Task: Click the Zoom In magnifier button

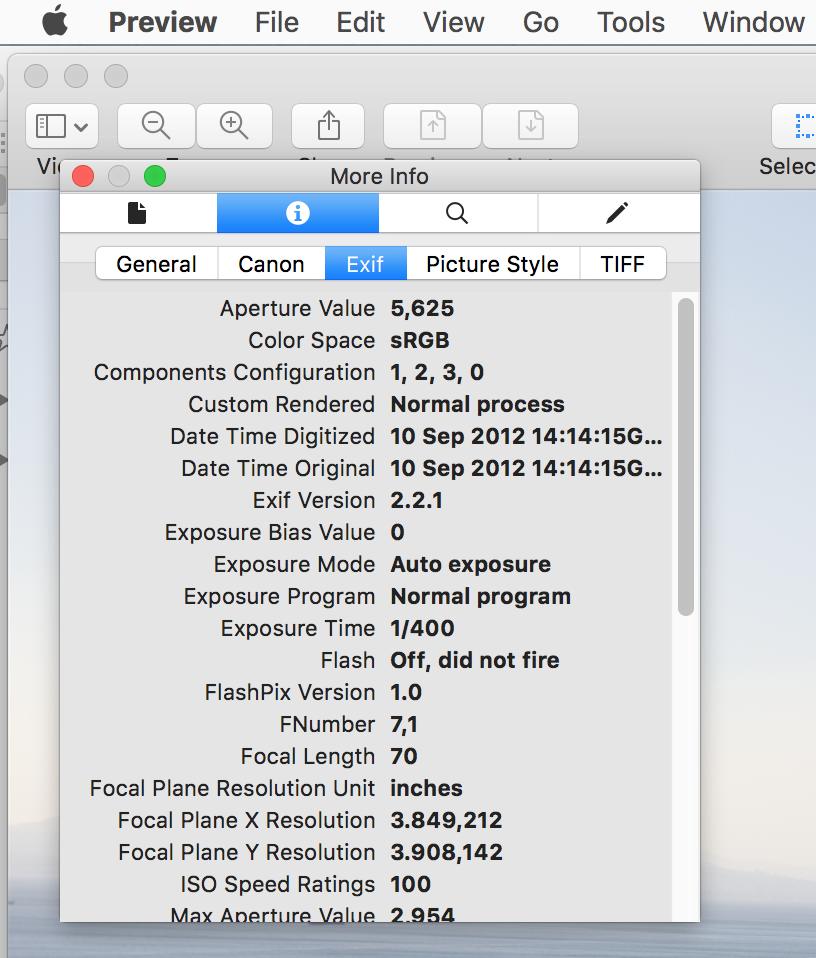Action: (x=234, y=126)
